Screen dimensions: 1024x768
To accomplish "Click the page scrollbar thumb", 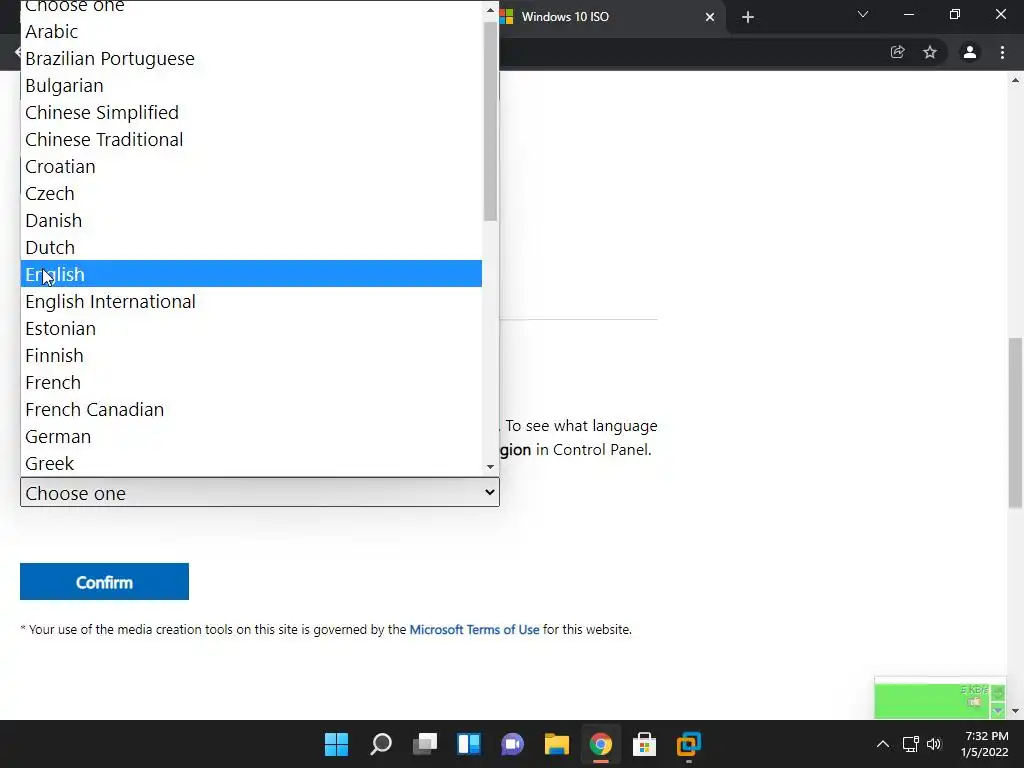I will pyautogui.click(x=1016, y=423).
